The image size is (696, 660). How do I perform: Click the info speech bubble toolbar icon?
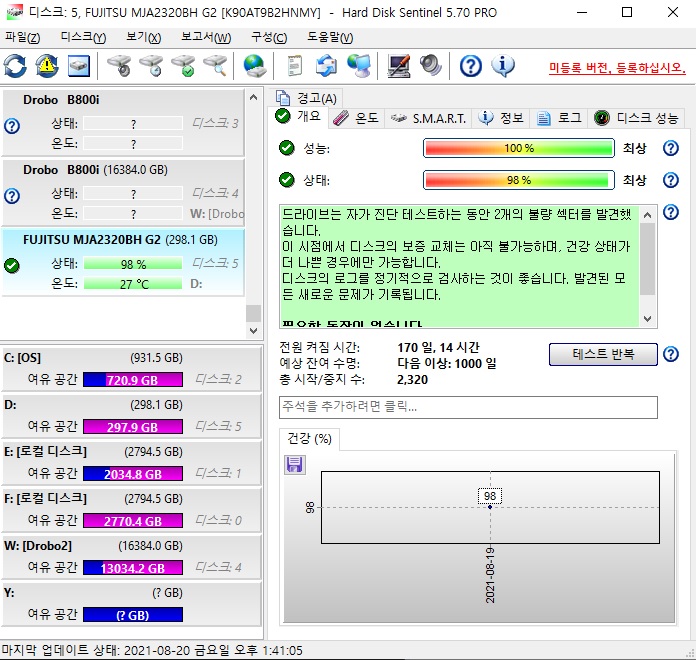[502, 66]
